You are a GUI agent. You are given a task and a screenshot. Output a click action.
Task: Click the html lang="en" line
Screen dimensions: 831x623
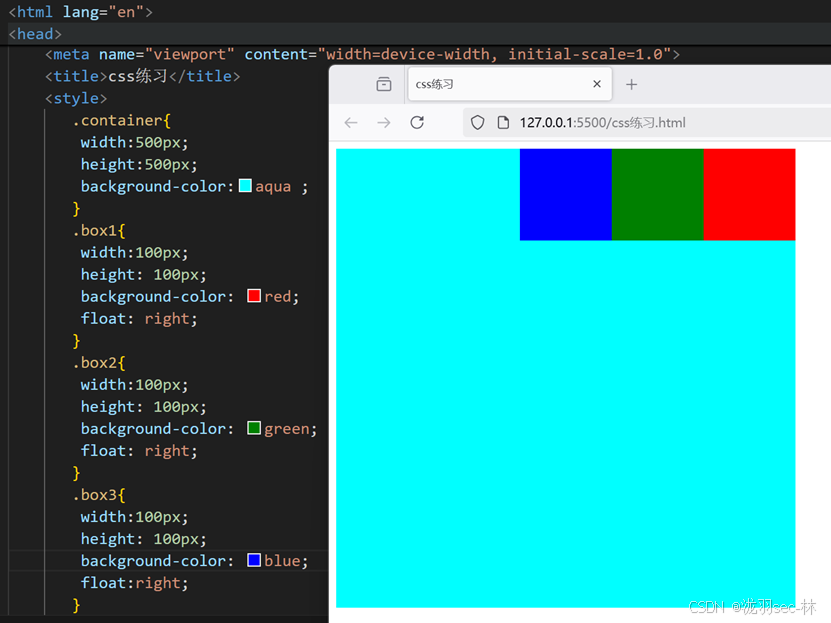pos(81,12)
